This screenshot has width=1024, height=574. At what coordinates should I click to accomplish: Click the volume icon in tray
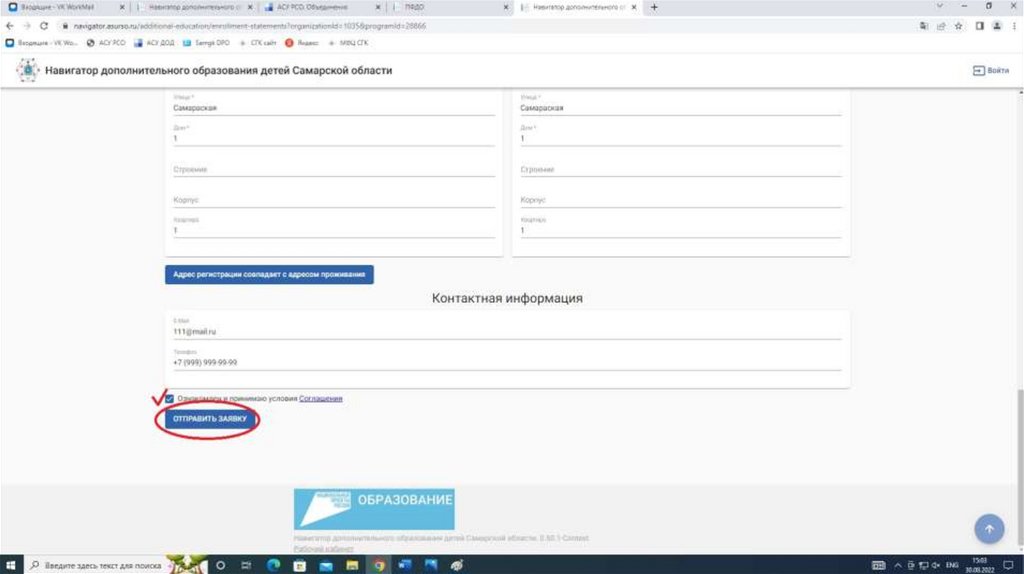coord(936,565)
